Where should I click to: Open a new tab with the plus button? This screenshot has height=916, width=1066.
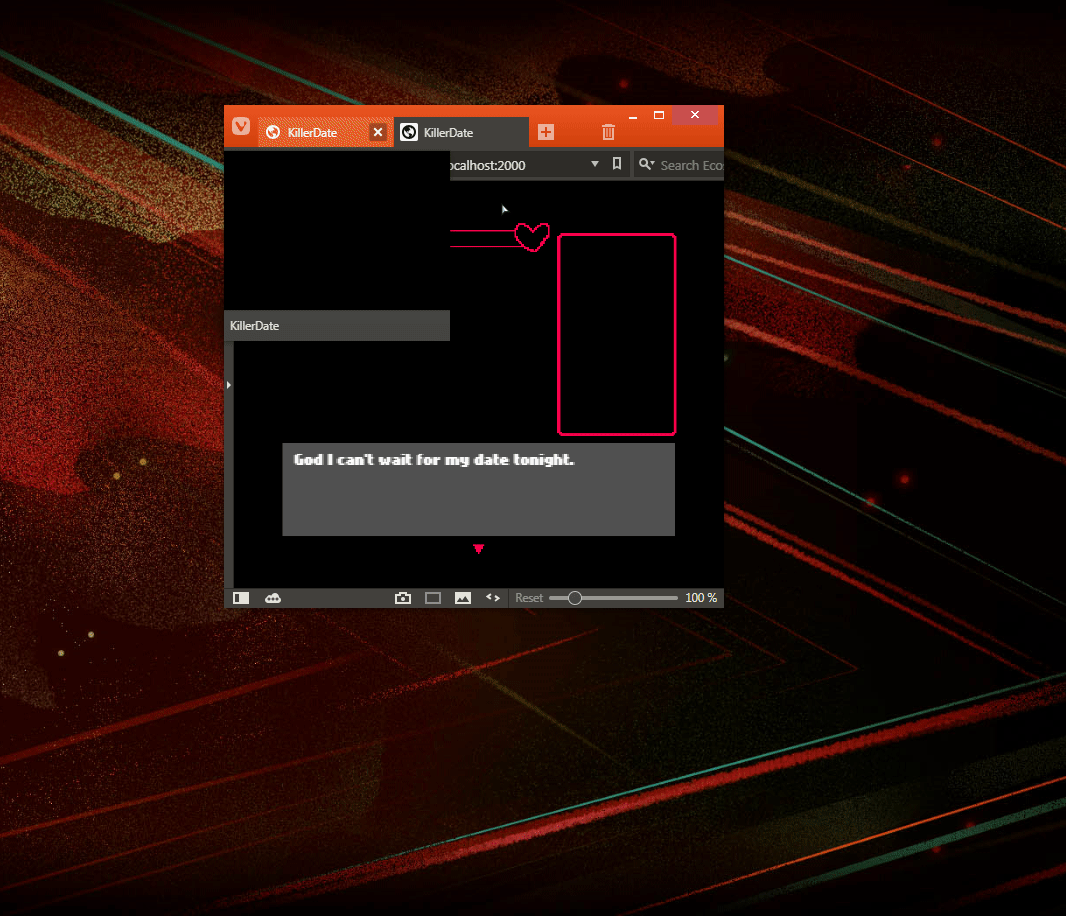pyautogui.click(x=546, y=132)
